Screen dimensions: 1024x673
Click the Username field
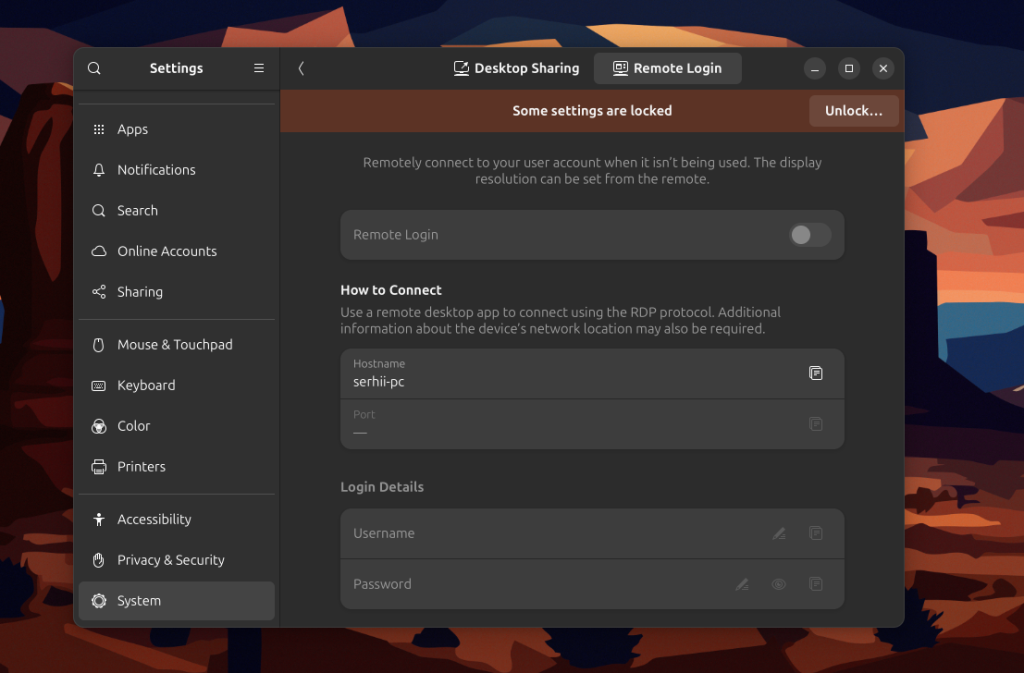point(592,533)
